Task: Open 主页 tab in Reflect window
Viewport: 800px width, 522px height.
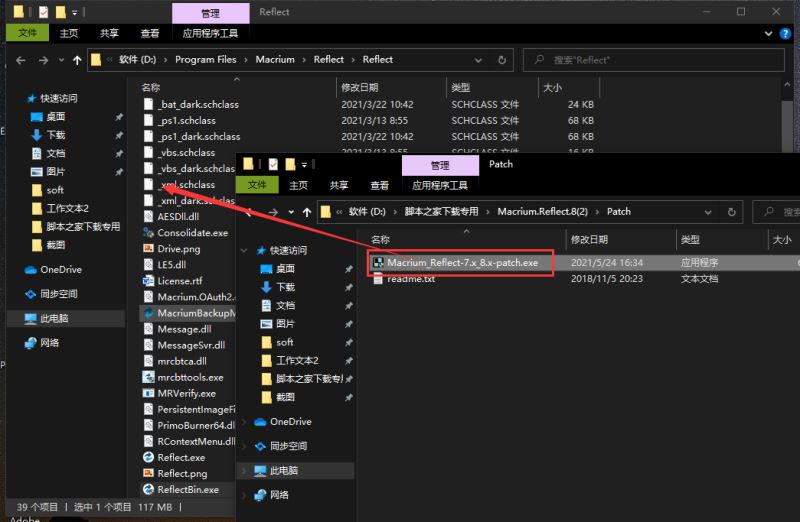Action: click(69, 33)
